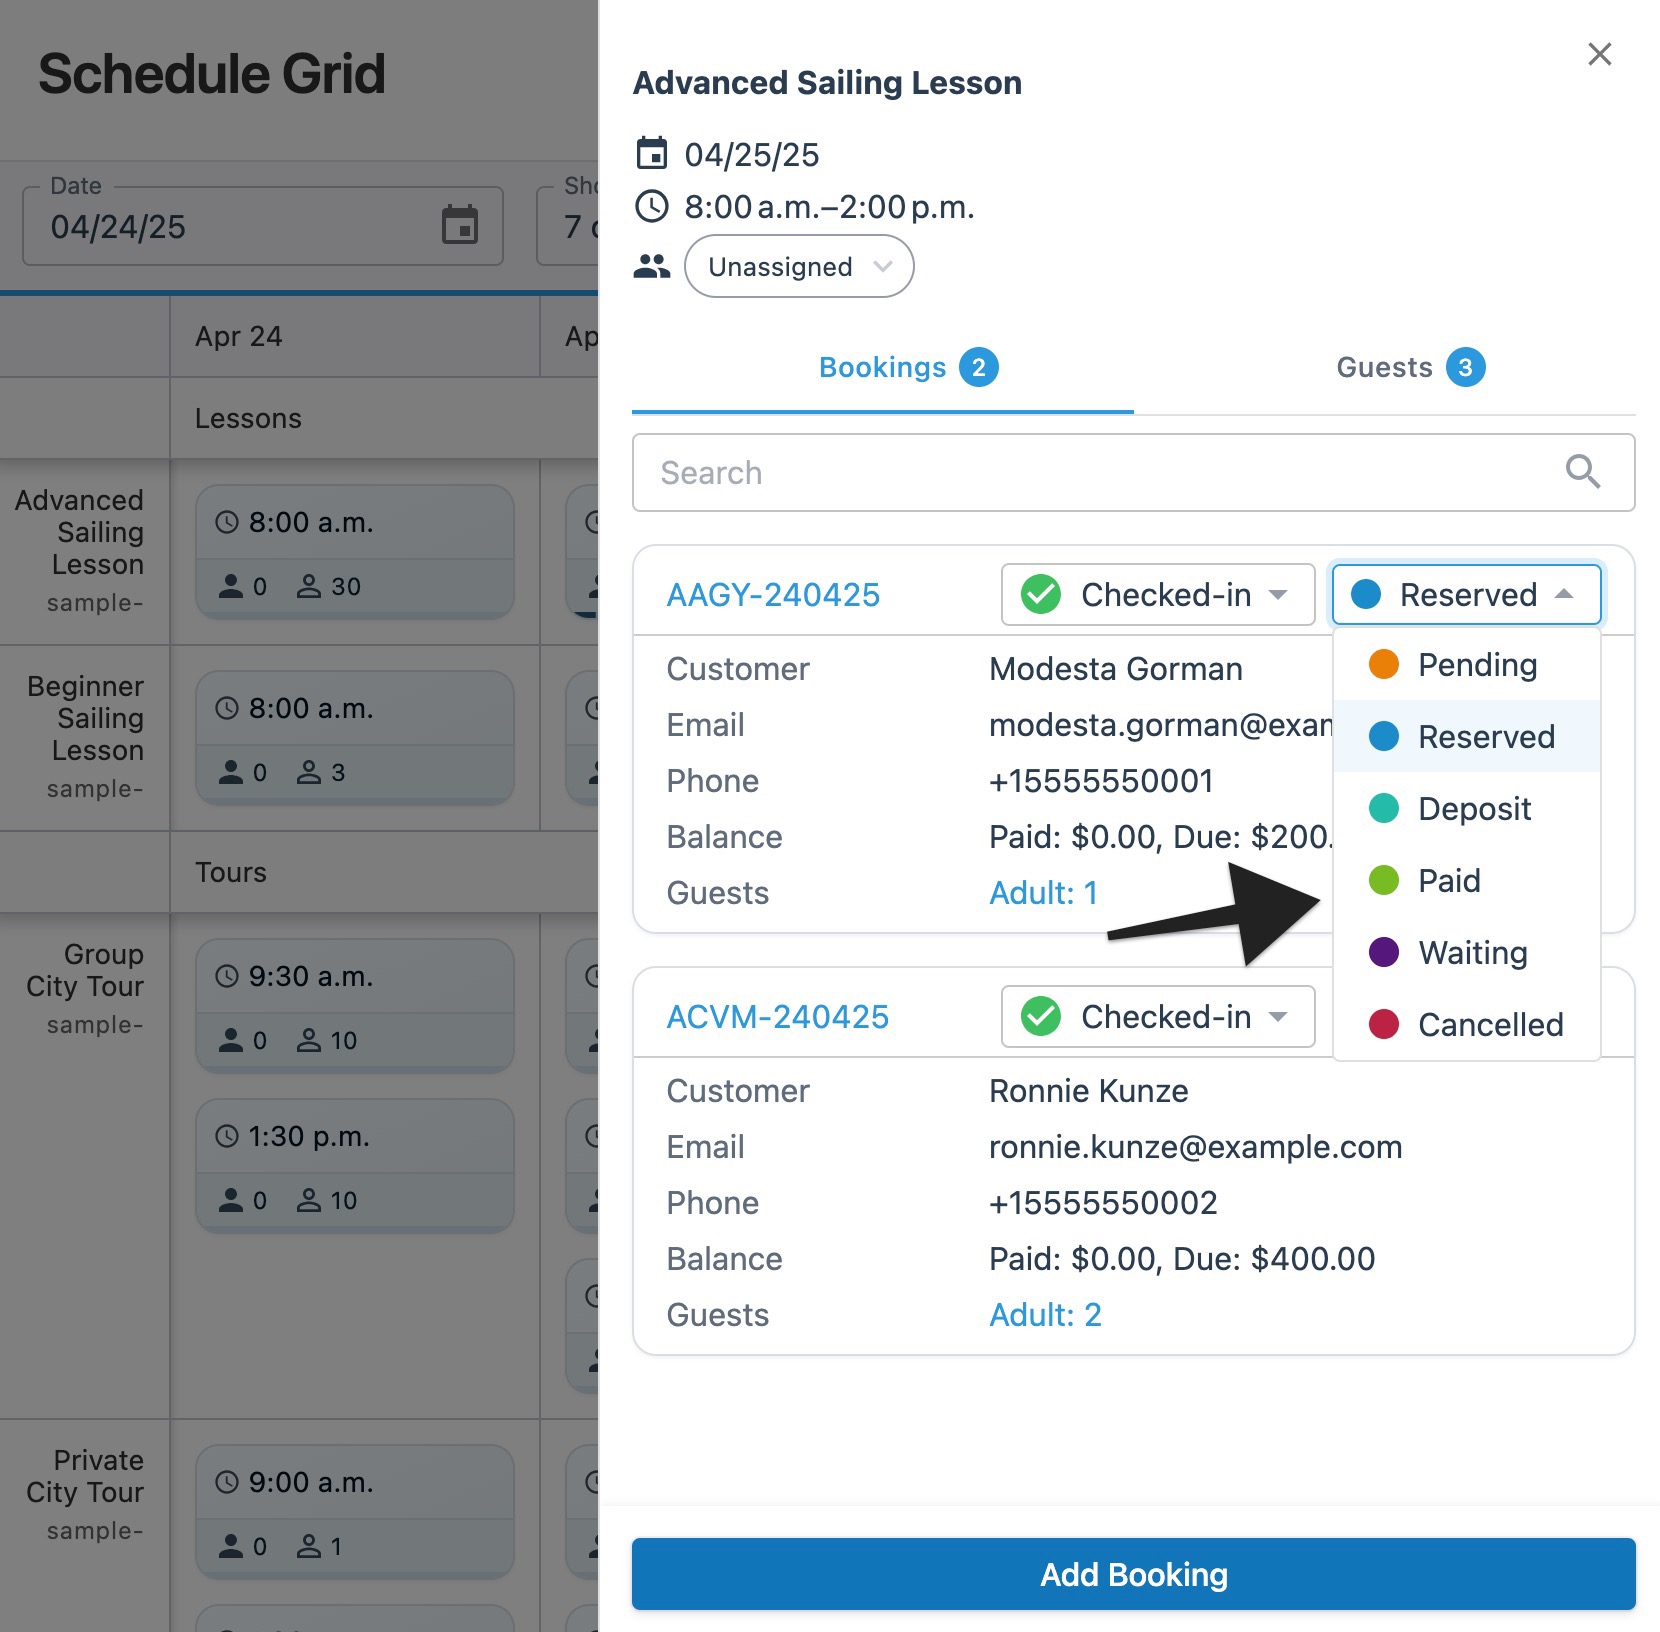Click Paid: $0.00, Due: $400.00 balance

(x=1182, y=1259)
